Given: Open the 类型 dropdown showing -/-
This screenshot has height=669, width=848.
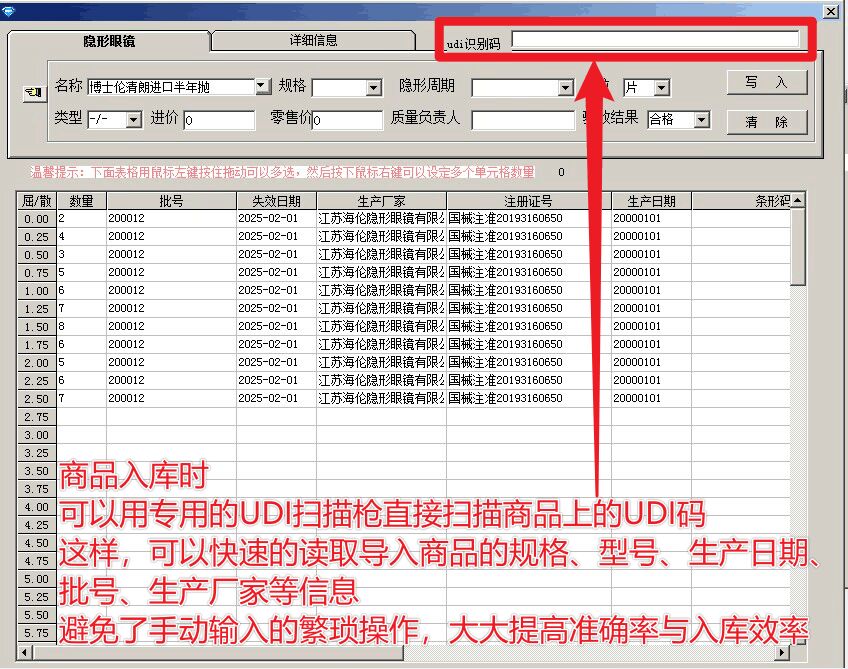Looking at the screenshot, I should coord(134,120).
